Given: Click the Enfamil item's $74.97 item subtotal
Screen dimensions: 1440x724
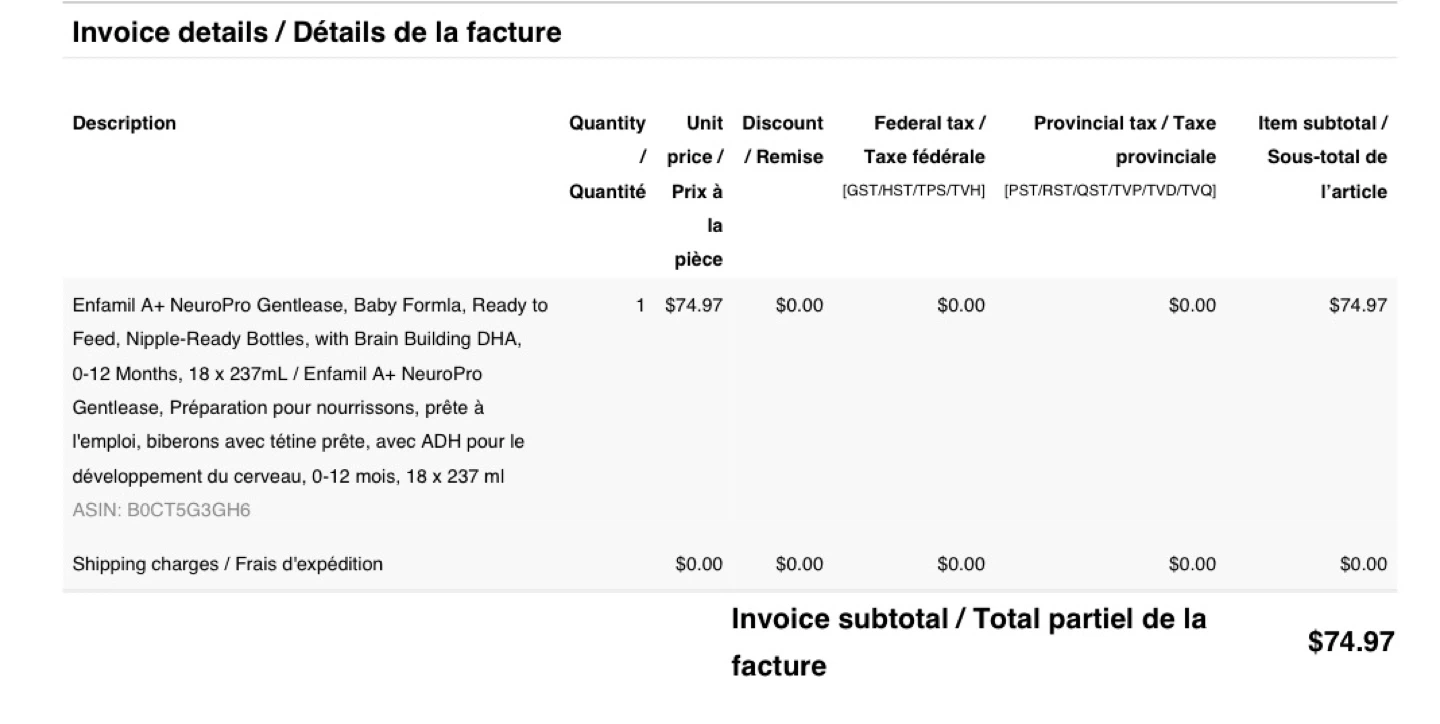Looking at the screenshot, I should pyautogui.click(x=1357, y=305).
